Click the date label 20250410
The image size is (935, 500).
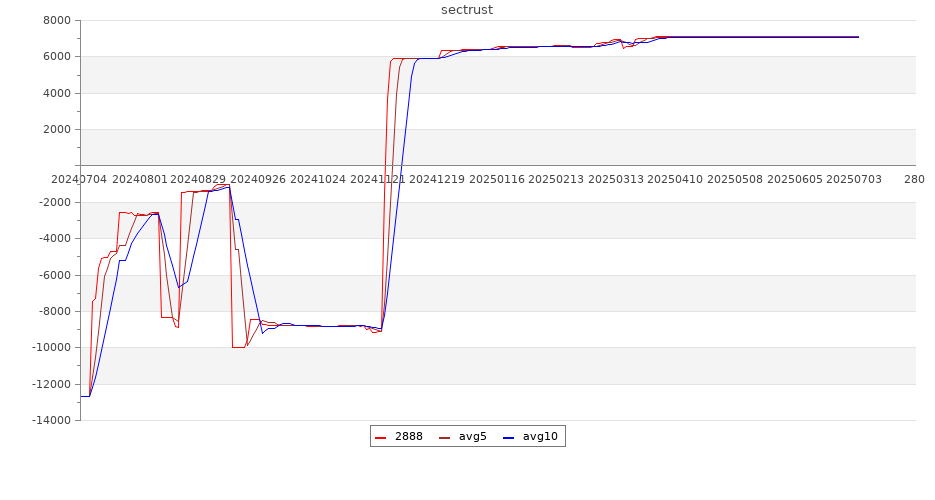tap(675, 179)
